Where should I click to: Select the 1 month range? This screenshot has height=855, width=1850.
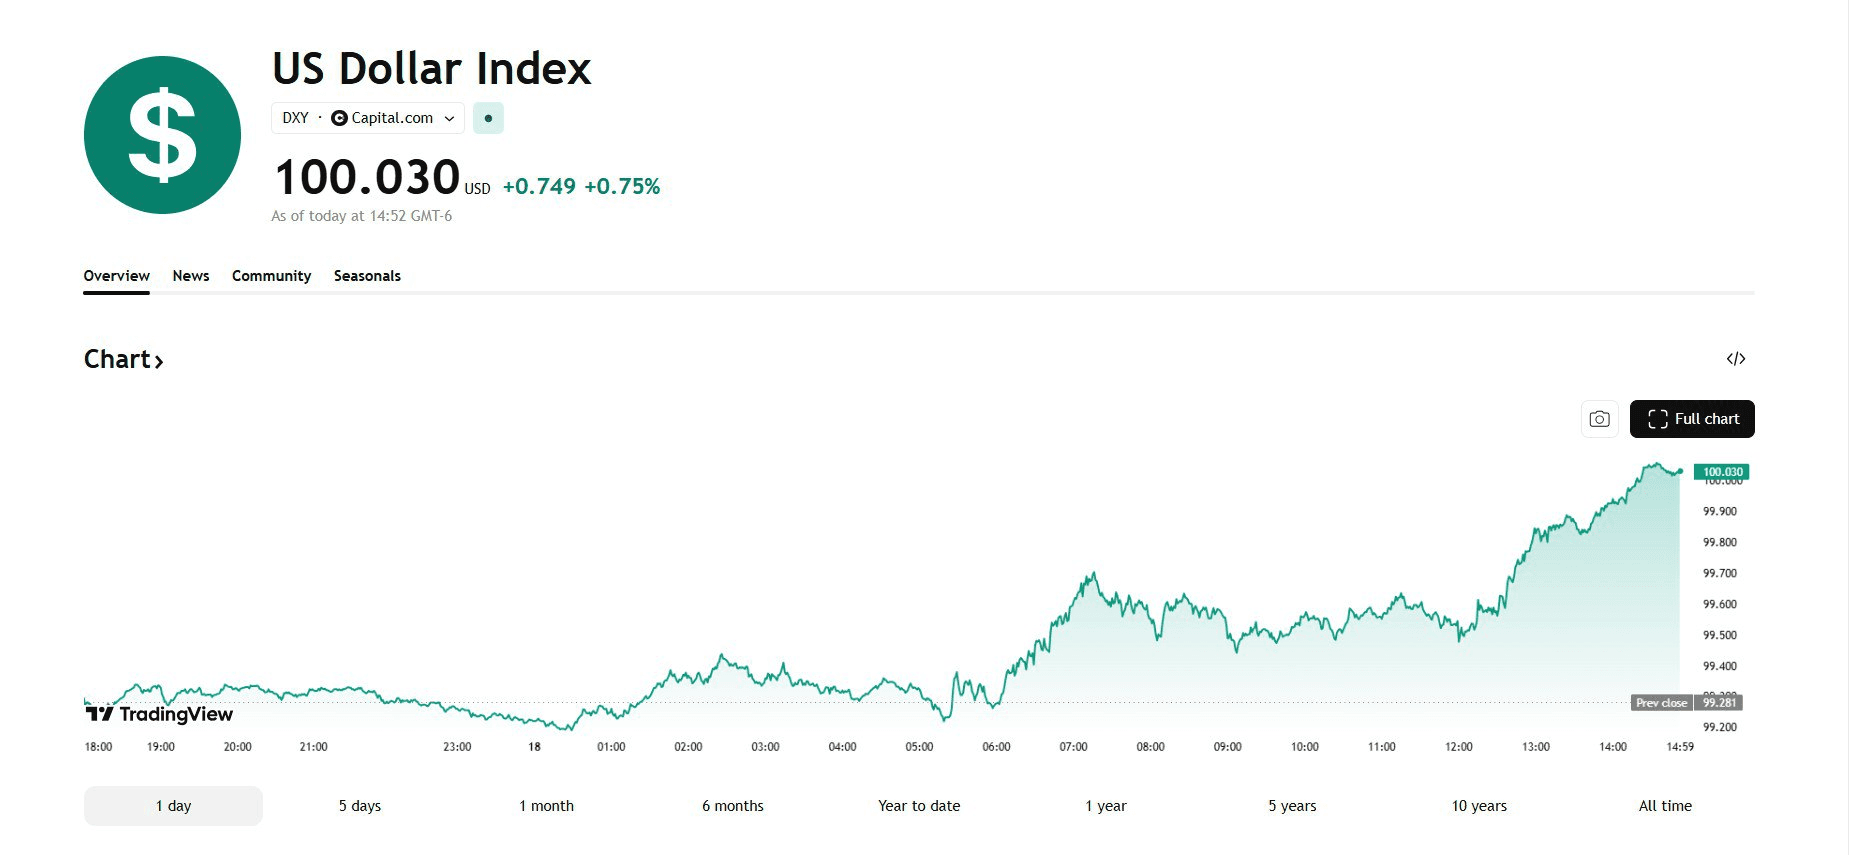click(546, 806)
